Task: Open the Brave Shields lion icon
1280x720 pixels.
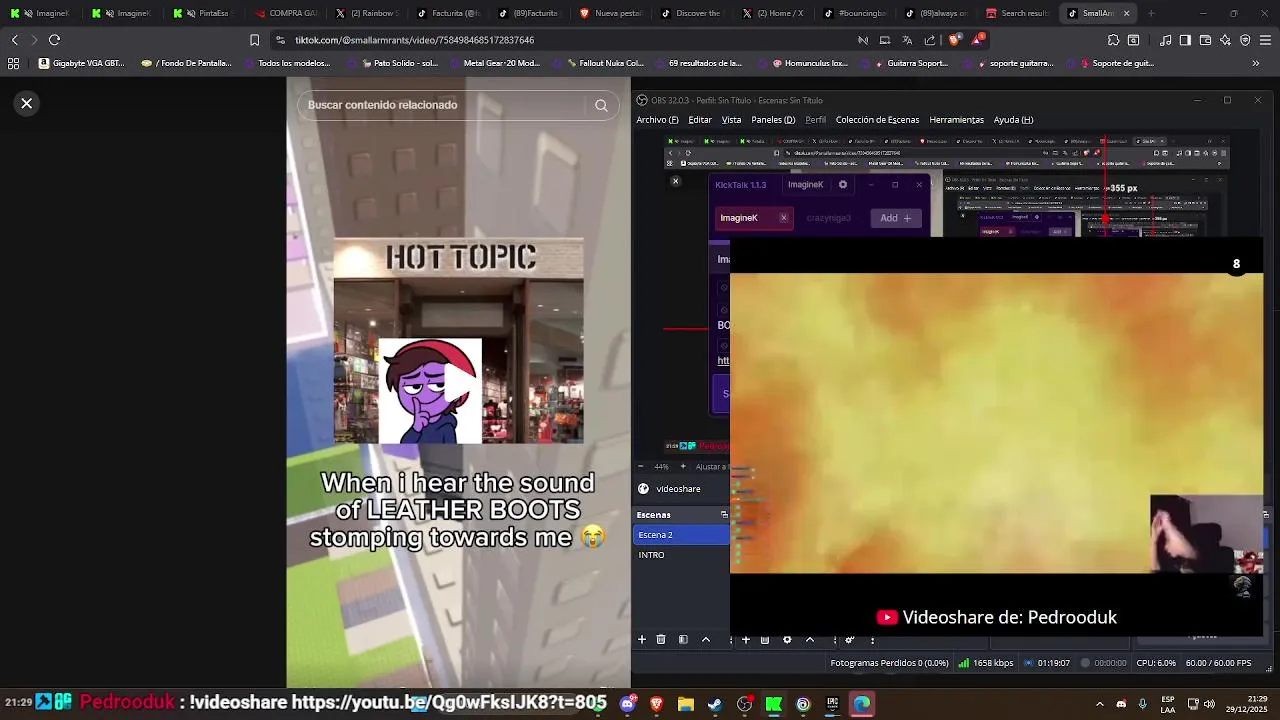Action: click(954, 40)
